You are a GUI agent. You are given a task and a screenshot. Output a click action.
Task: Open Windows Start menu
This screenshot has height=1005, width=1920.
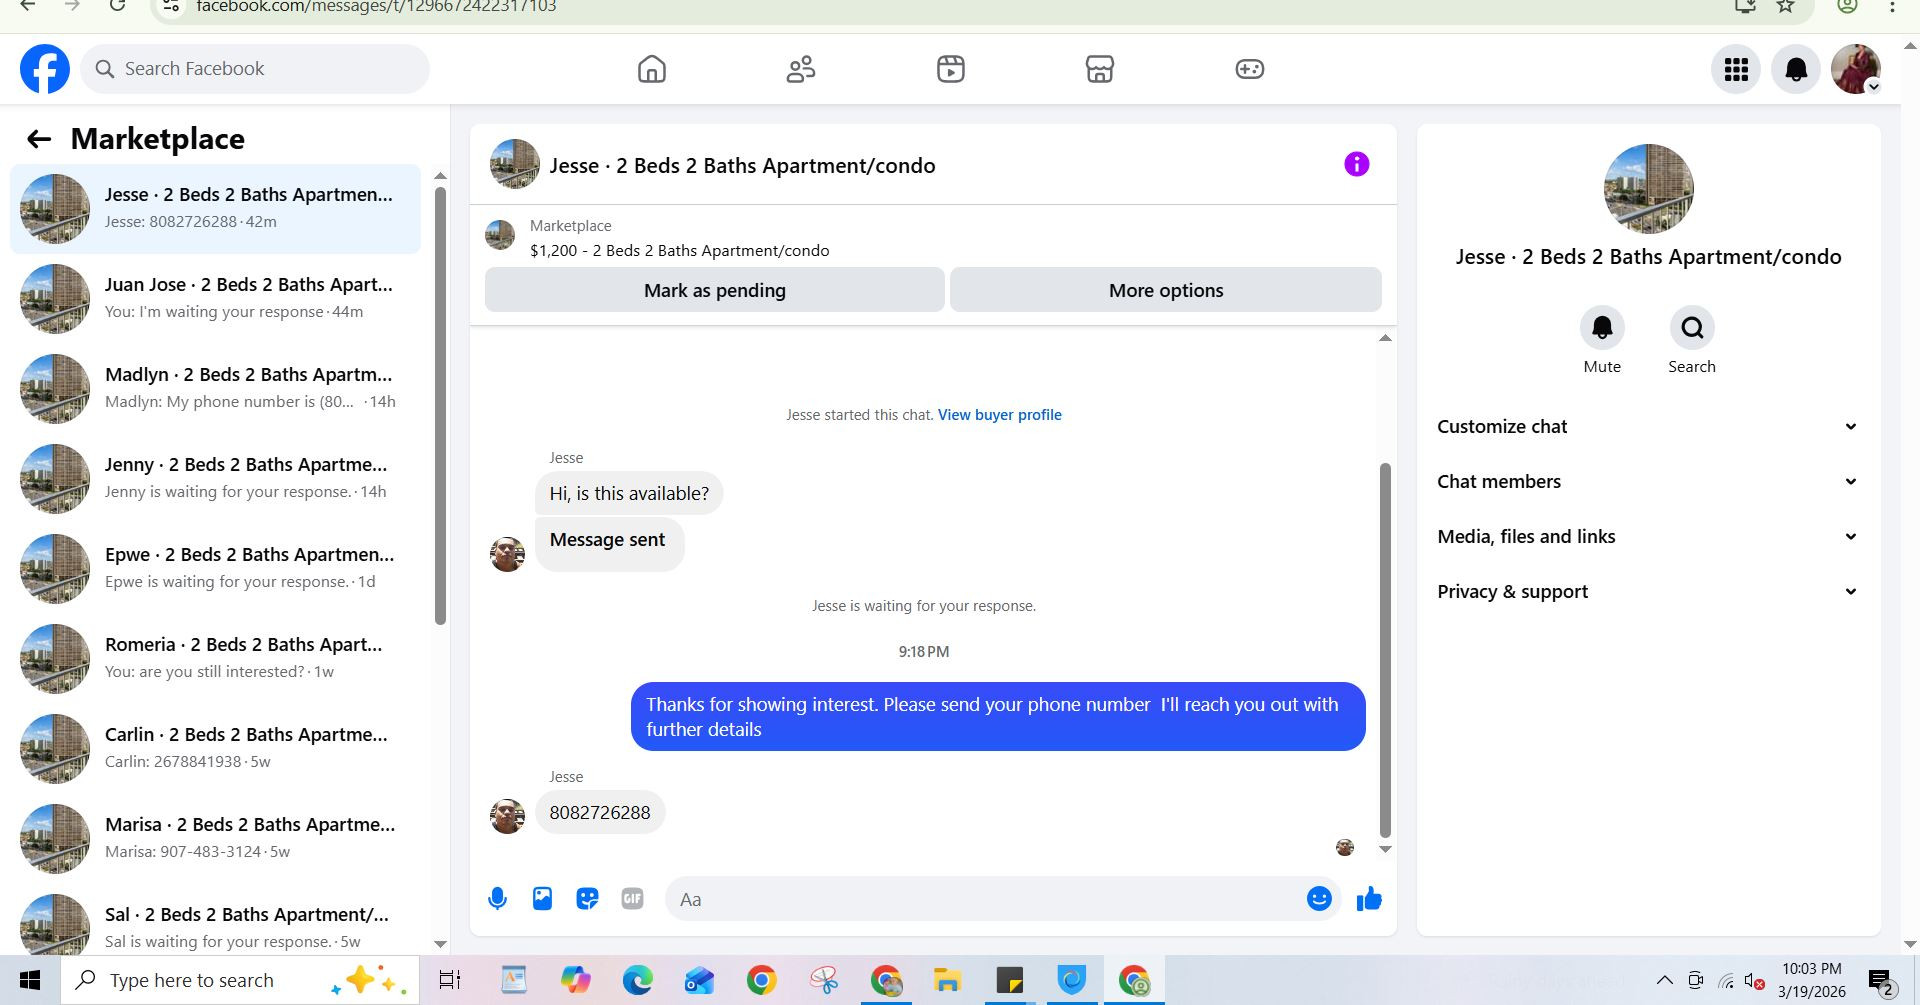point(30,980)
